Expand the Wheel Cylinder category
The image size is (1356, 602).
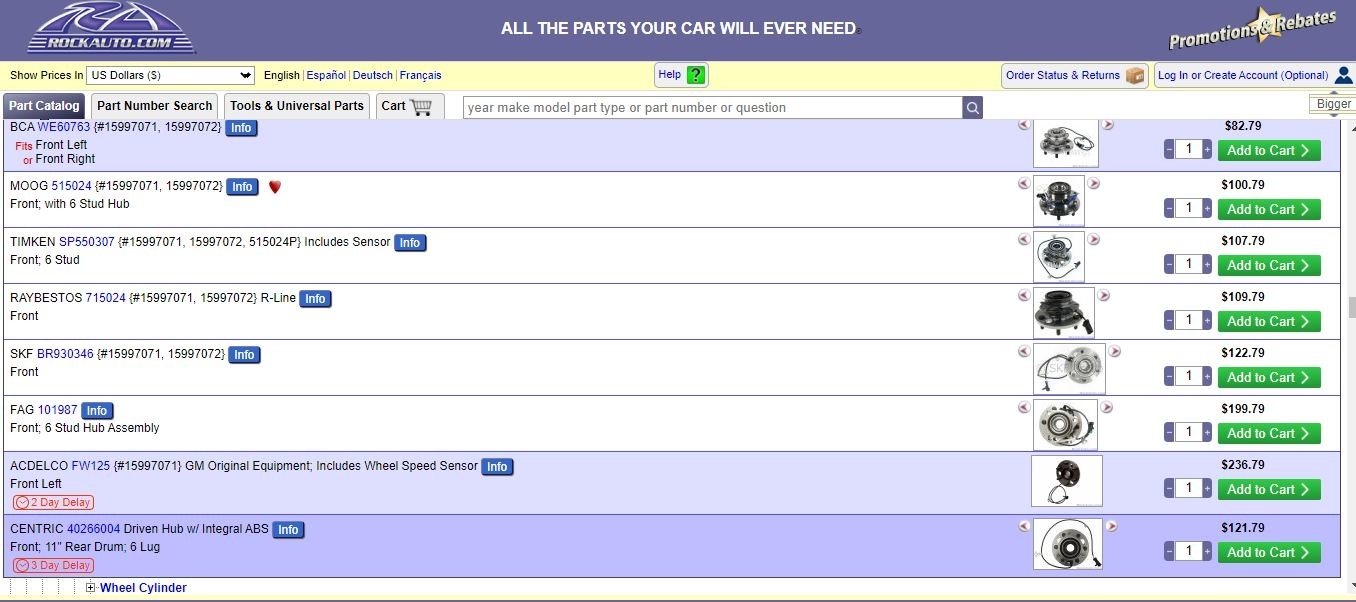91,588
